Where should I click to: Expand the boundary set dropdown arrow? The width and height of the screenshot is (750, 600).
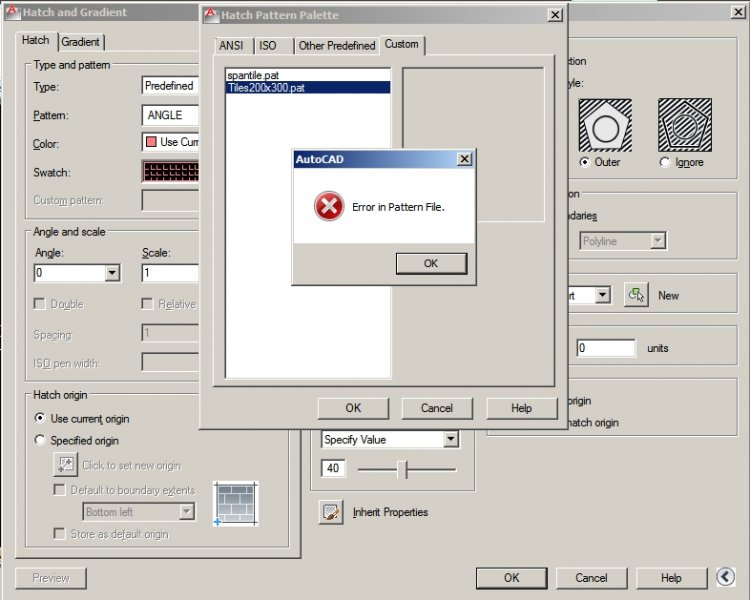pos(603,295)
